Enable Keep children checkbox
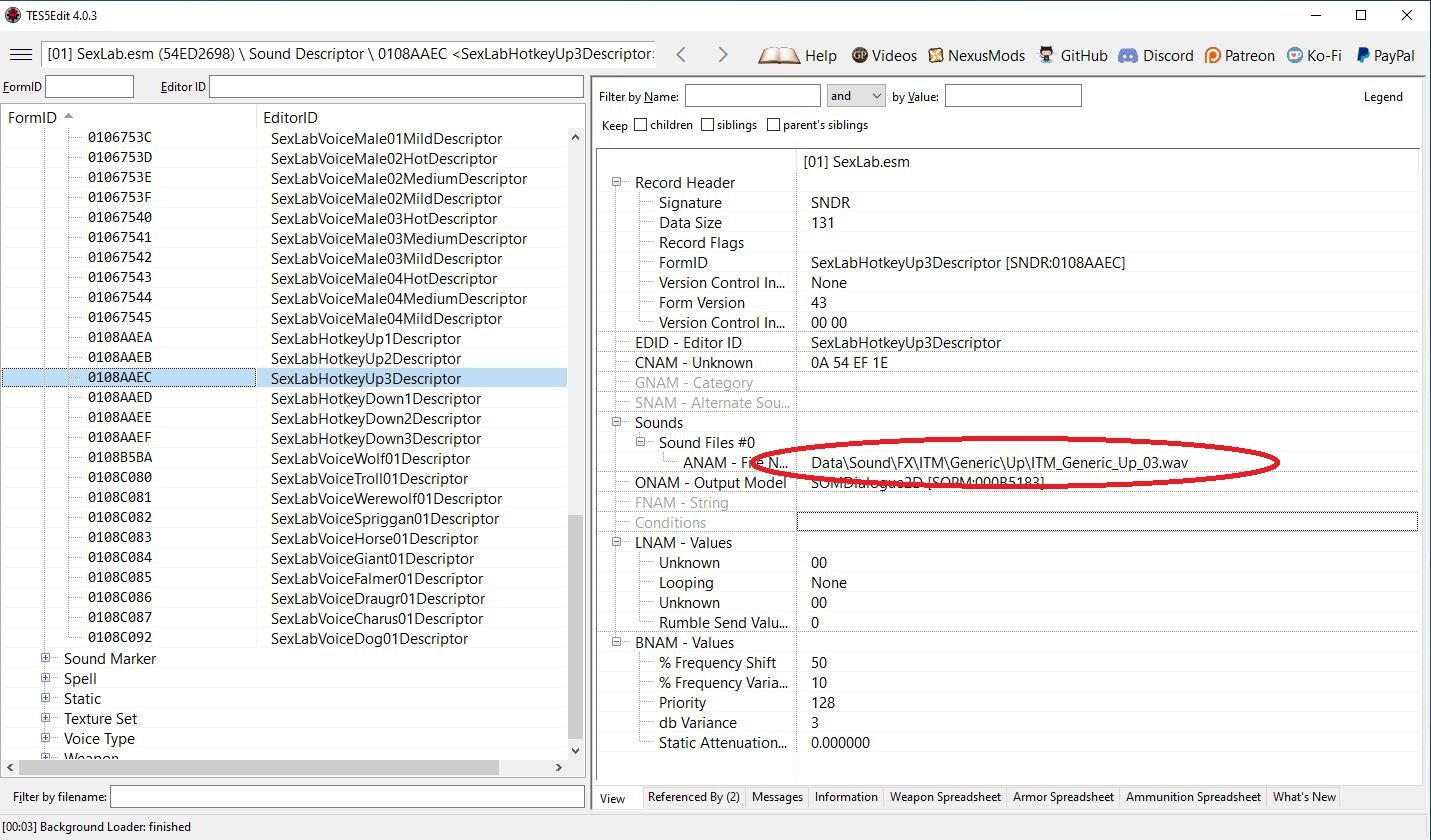The height and width of the screenshot is (840, 1431). coord(640,125)
